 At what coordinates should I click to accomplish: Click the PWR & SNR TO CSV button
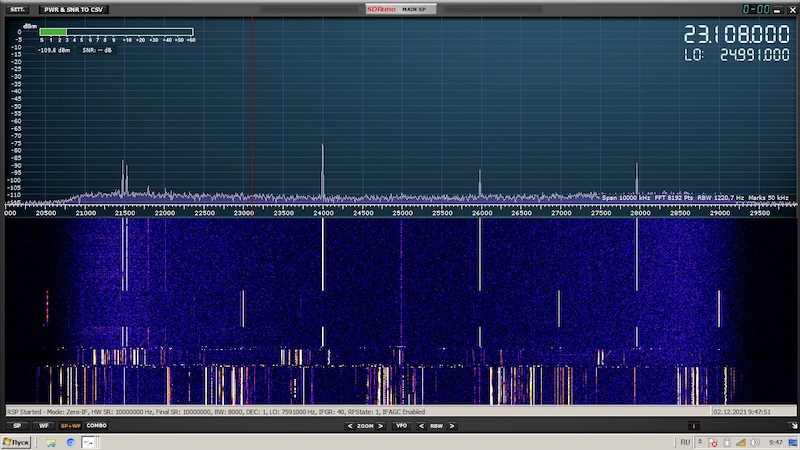(74, 9)
